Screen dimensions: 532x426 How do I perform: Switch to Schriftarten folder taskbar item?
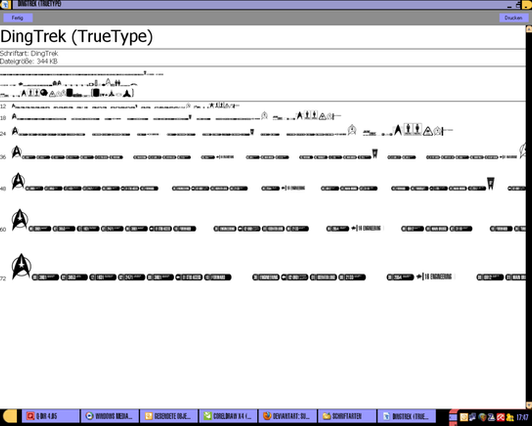tap(346, 416)
